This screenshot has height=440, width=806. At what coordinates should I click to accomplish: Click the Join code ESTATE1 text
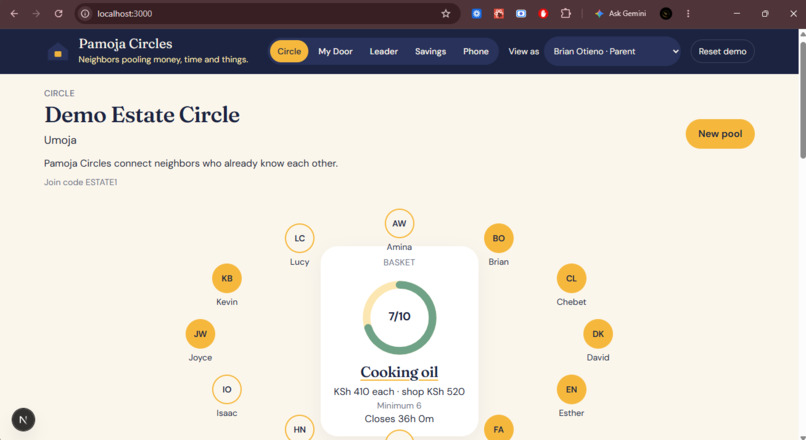(x=81, y=182)
